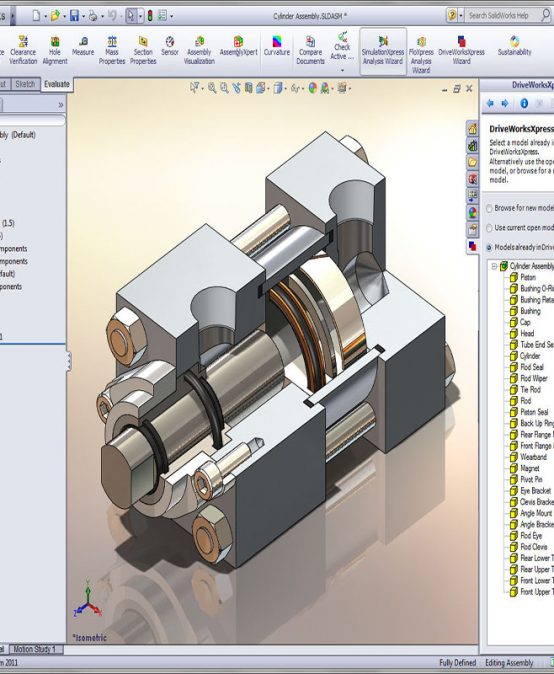Select Wearband in models tree

click(533, 457)
